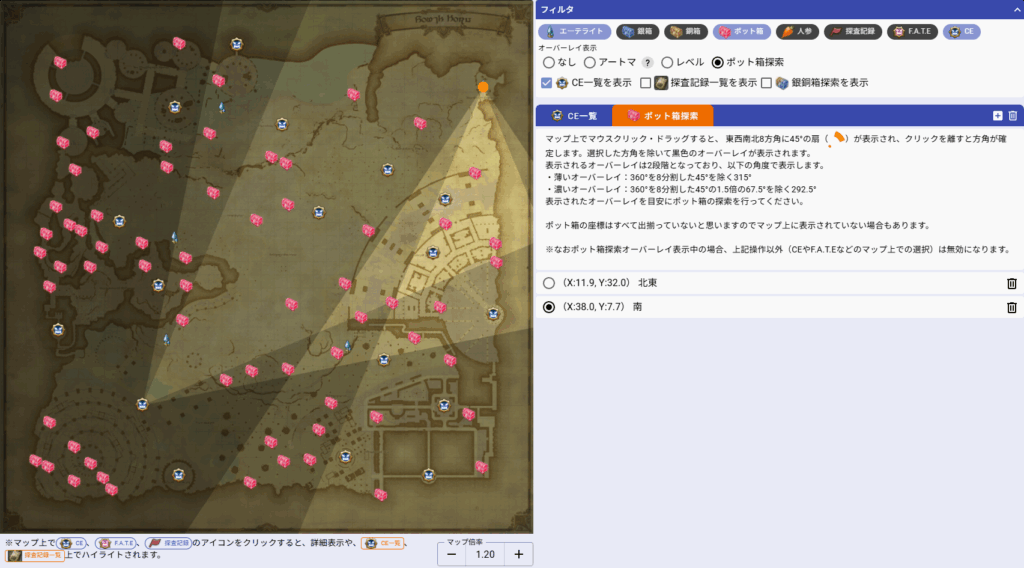1024x568 pixels.
Task: Toggle the F.A.T.E filter chip
Action: point(912,31)
